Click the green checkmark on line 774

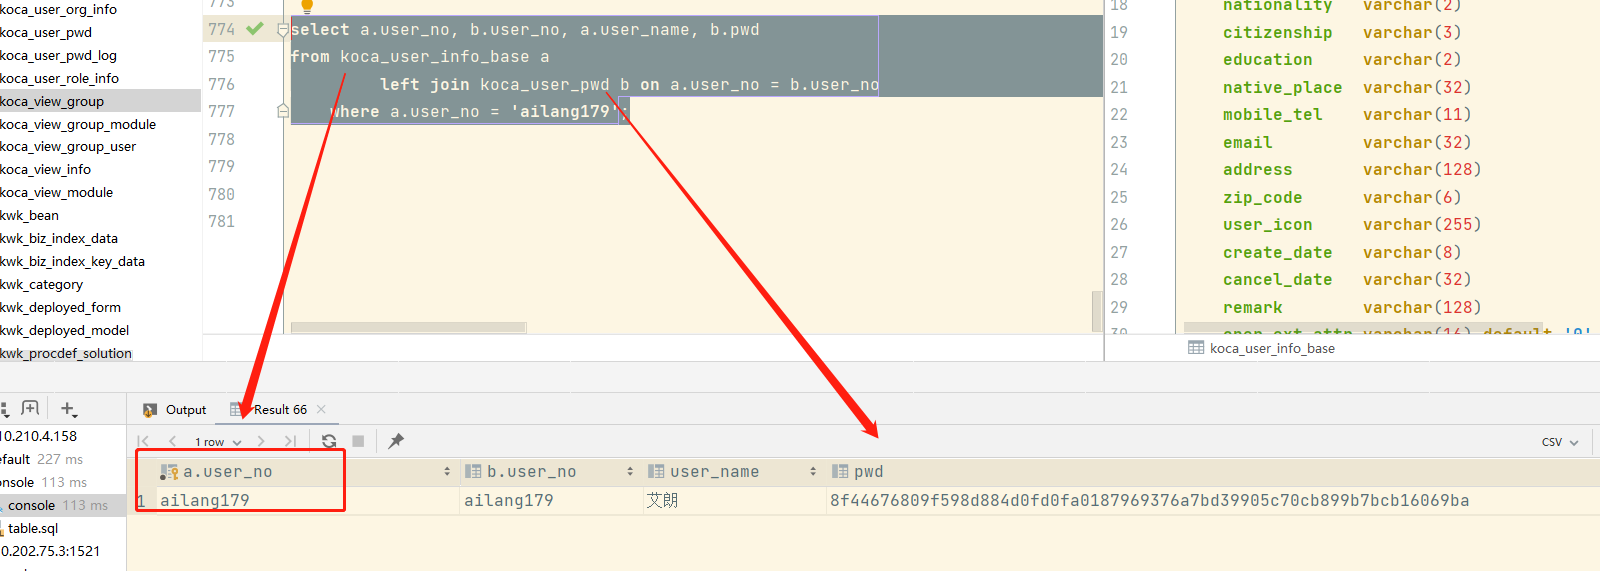coord(255,29)
